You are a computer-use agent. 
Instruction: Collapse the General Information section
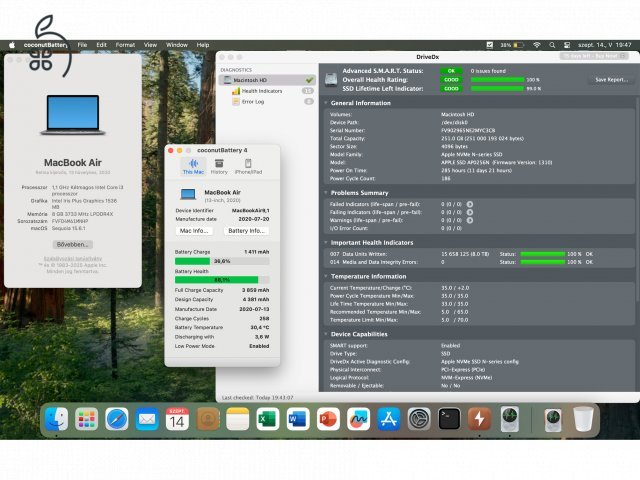(326, 103)
